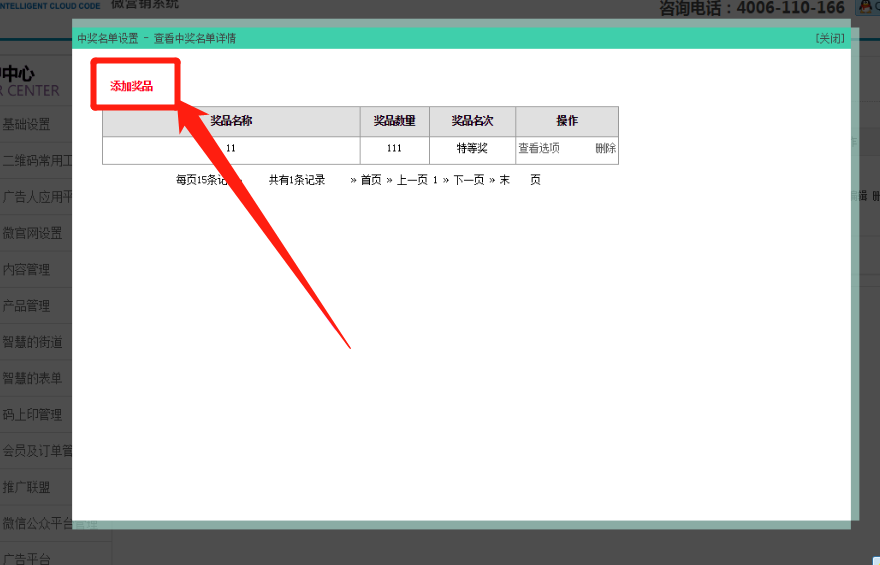
Task: Open 内容管理 in the sidebar
Action: click(27, 270)
